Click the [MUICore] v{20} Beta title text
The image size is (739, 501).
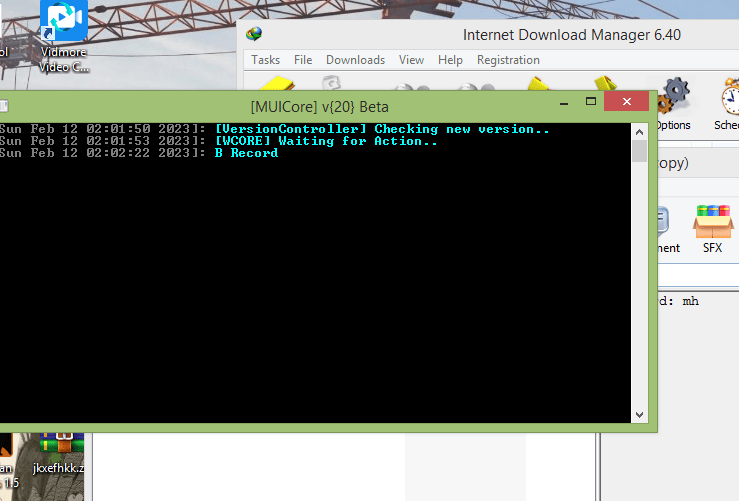320,107
